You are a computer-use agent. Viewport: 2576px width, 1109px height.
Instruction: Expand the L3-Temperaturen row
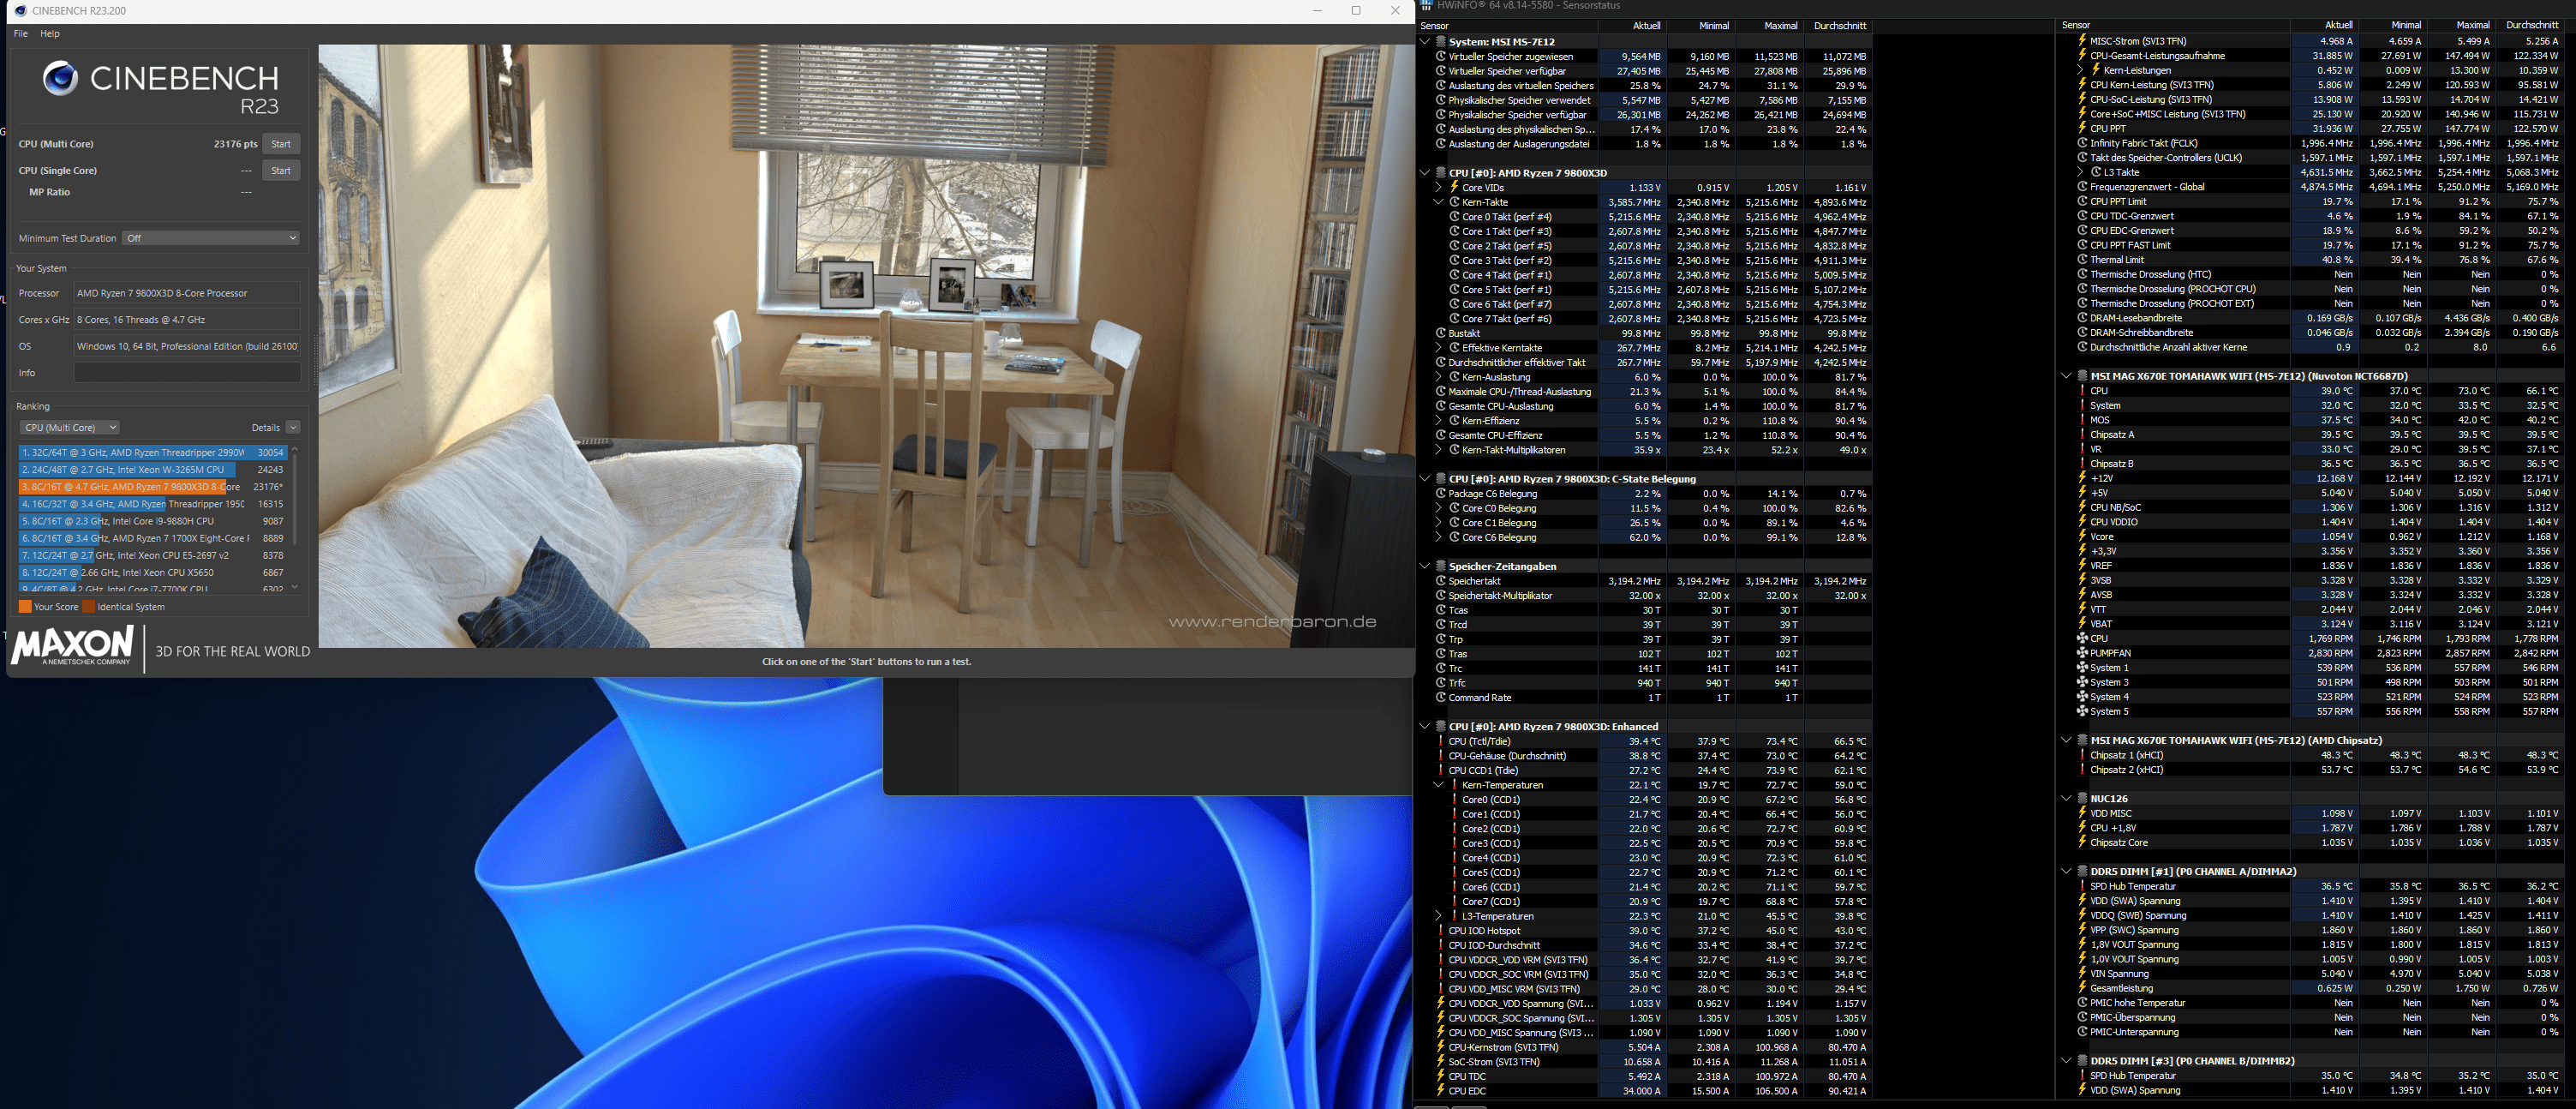coord(1438,916)
